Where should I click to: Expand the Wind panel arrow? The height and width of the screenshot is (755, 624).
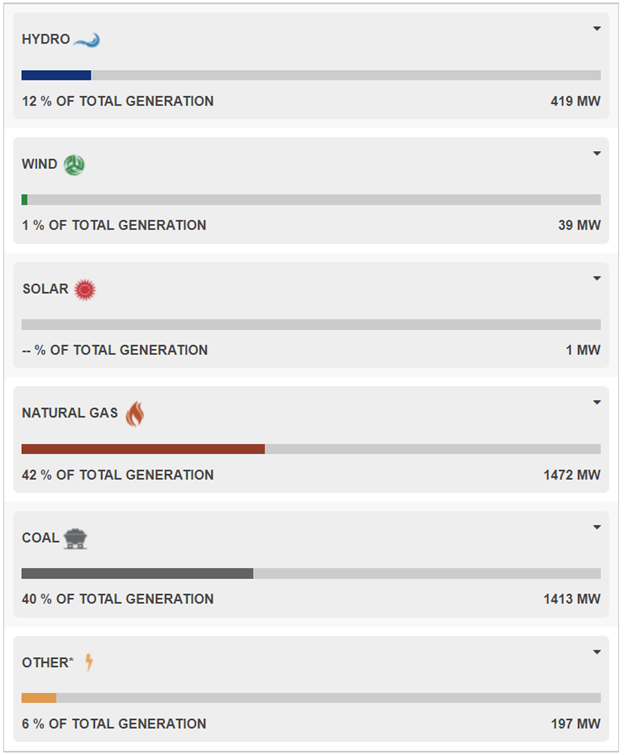point(597,153)
